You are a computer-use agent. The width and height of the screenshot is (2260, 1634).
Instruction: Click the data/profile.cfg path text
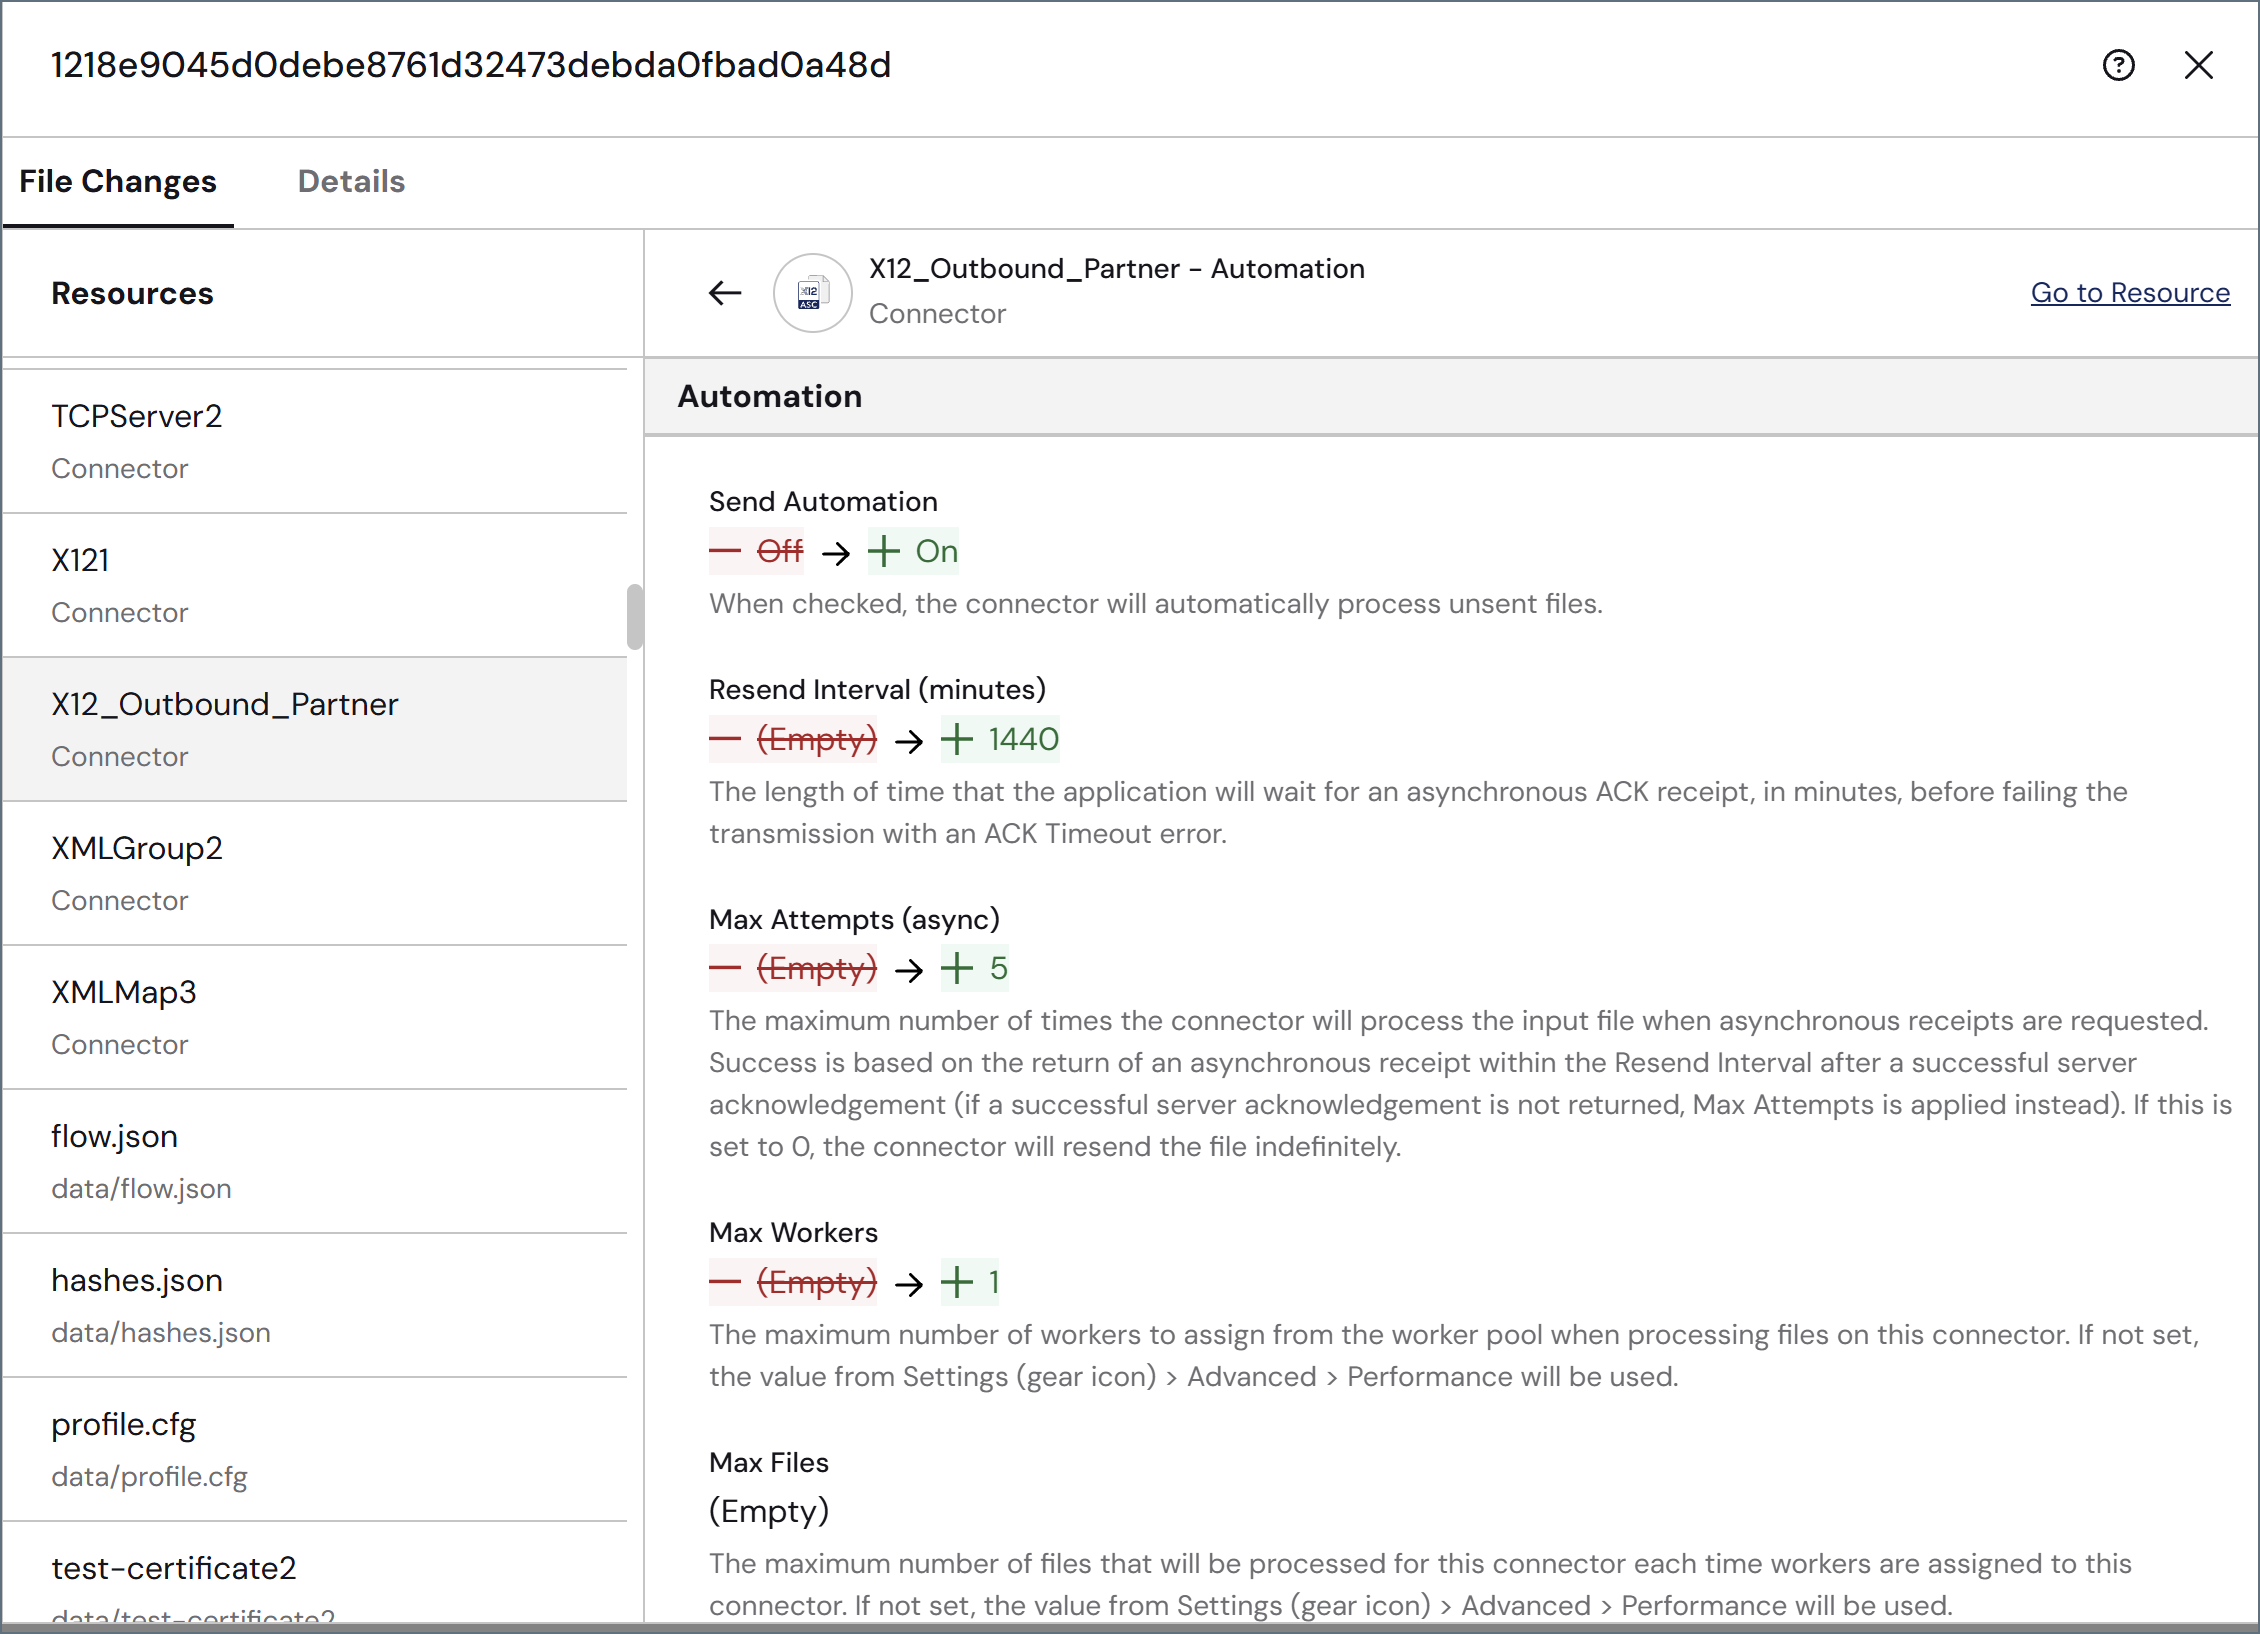[149, 1477]
